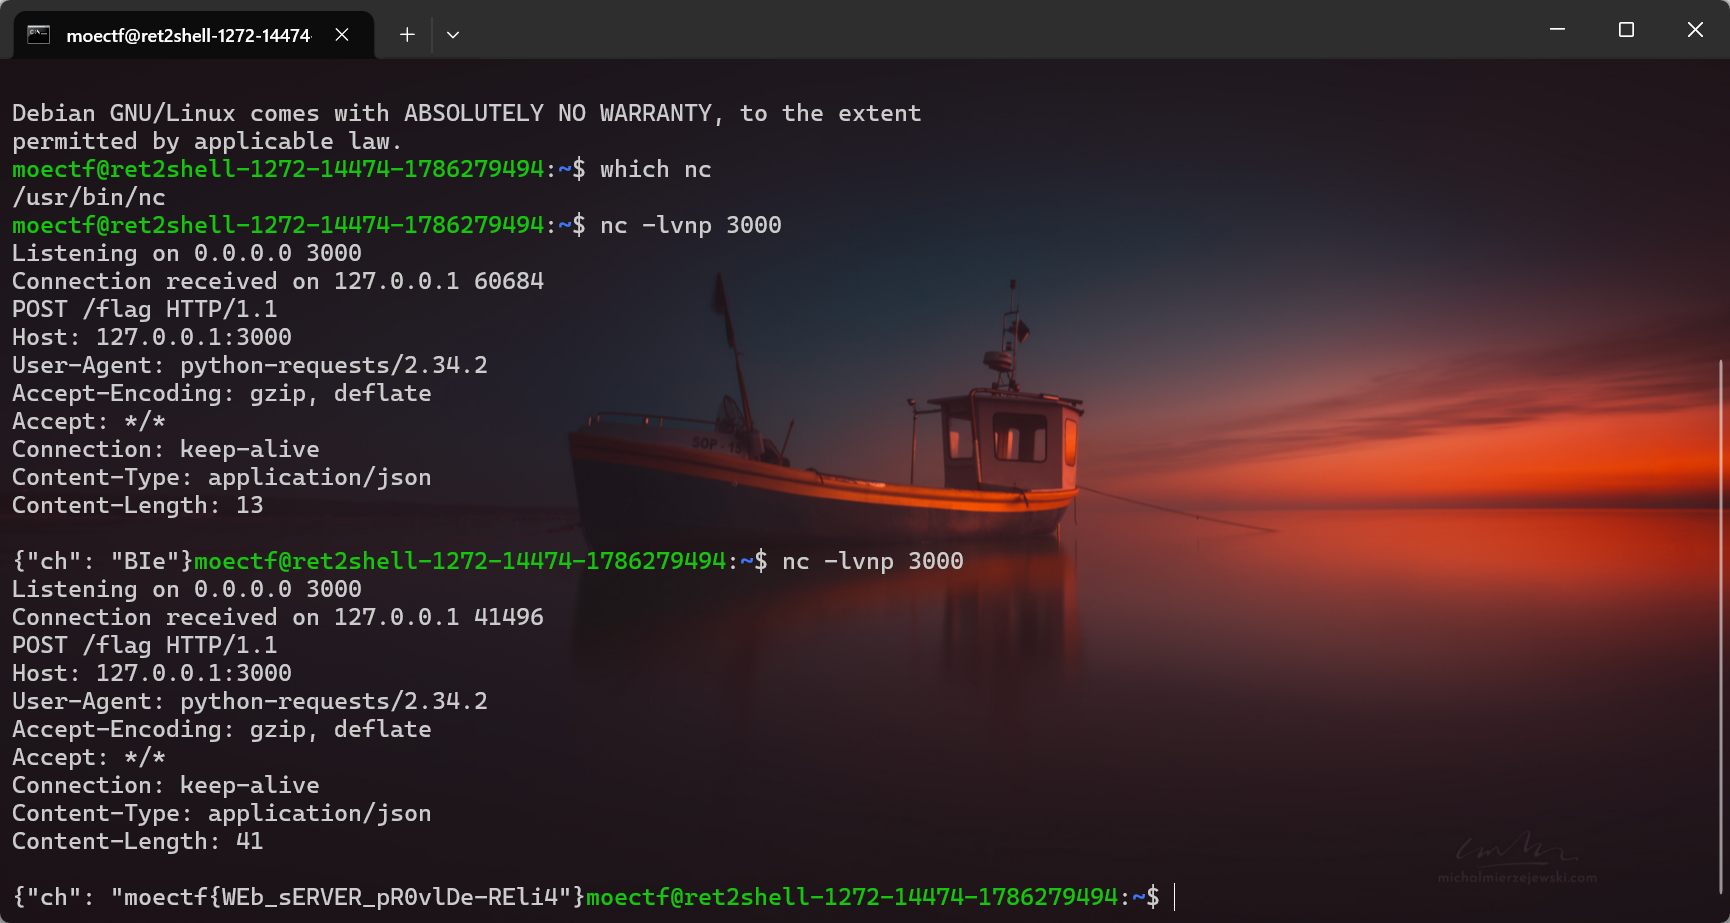Screen dimensions: 1730x923
Task: Select the moectf@ret2shell terminal tab
Action: [x=194, y=35]
